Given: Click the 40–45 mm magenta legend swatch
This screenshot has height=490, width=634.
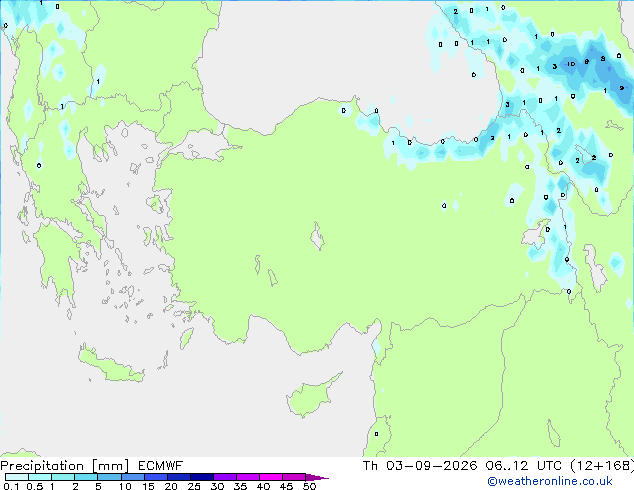Looking at the screenshot, I should point(271,477).
